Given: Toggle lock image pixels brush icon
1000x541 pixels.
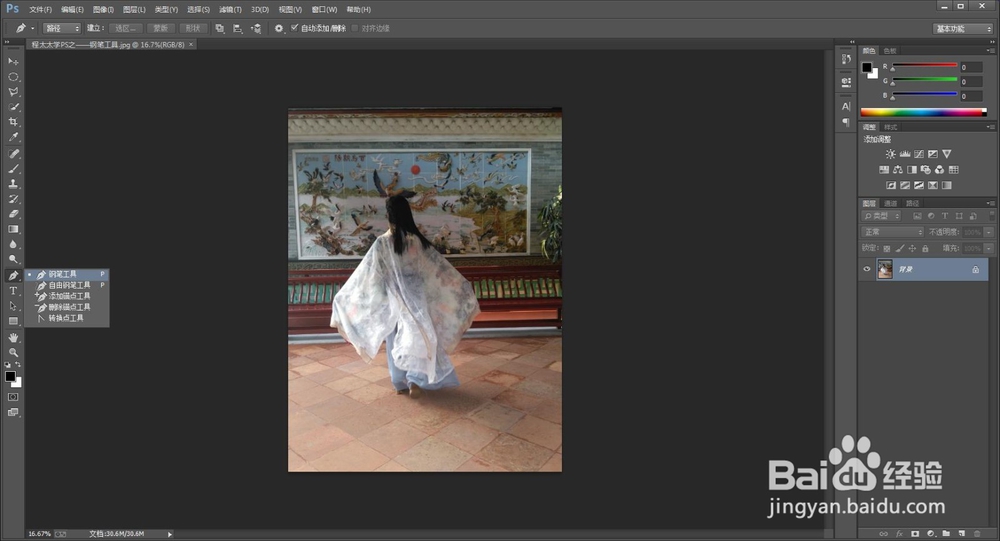Looking at the screenshot, I should (x=900, y=248).
